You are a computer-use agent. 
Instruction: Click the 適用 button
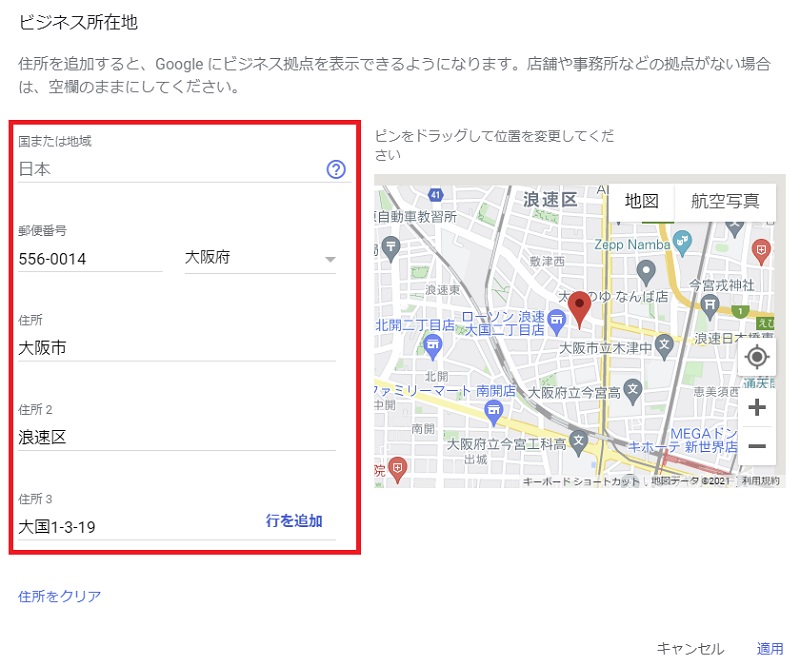(769, 648)
